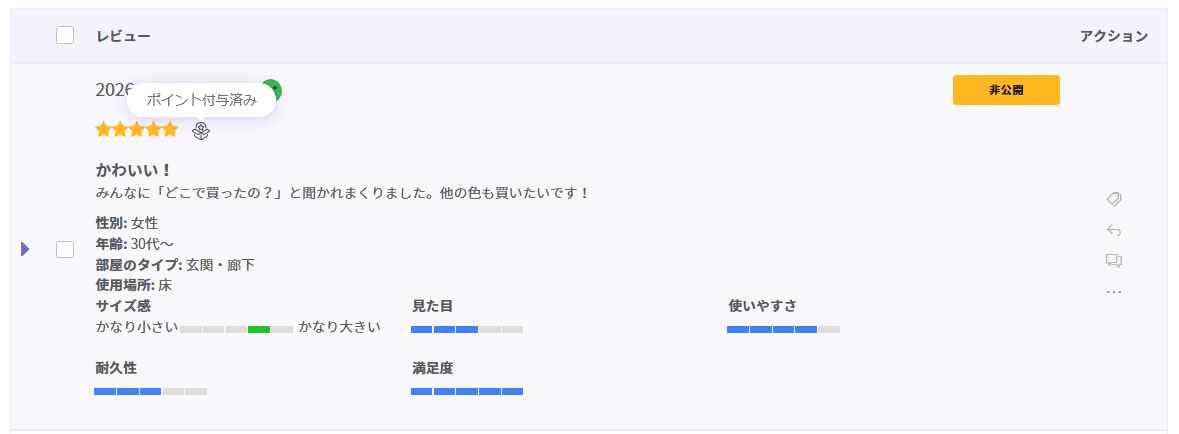Click the reply arrow icon
This screenshot has height=434, width=1179.
tap(1114, 230)
